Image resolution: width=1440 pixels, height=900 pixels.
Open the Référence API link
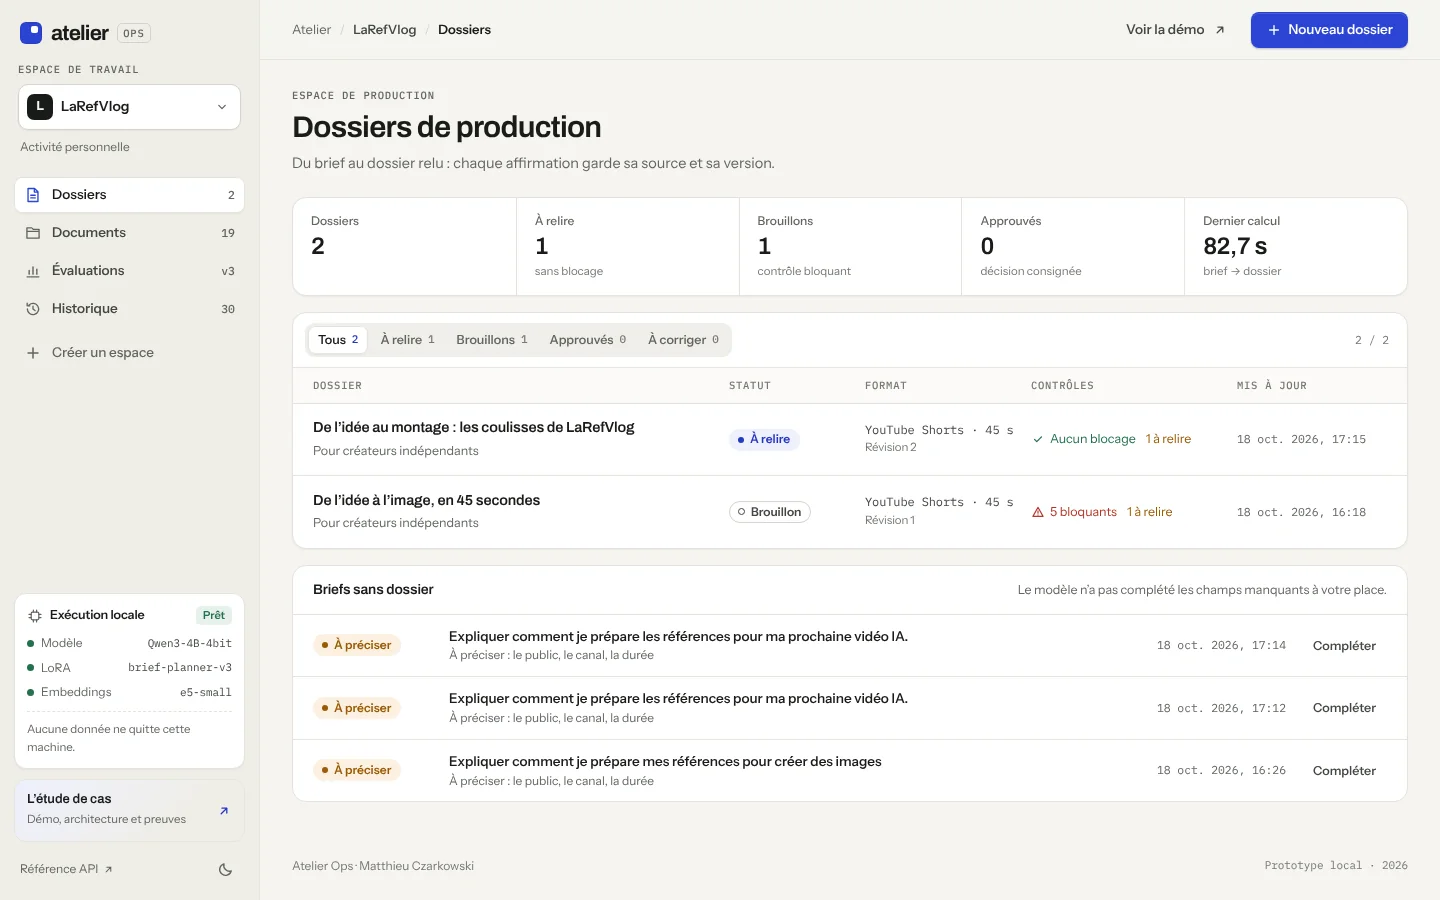[66, 869]
